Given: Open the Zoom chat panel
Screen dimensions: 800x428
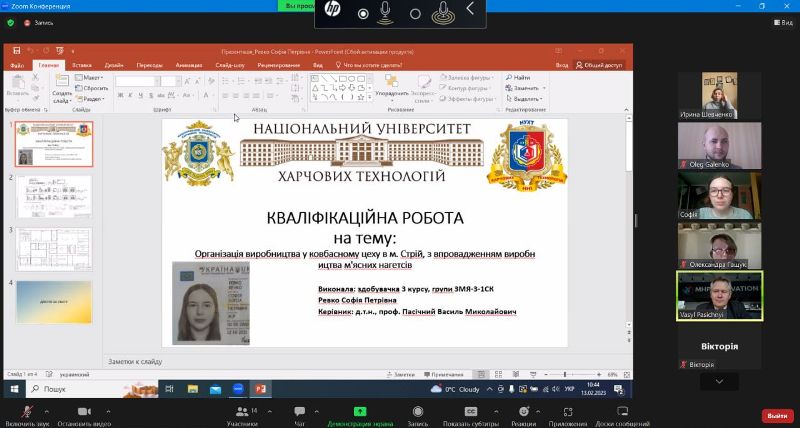Looking at the screenshot, I should coord(299,414).
